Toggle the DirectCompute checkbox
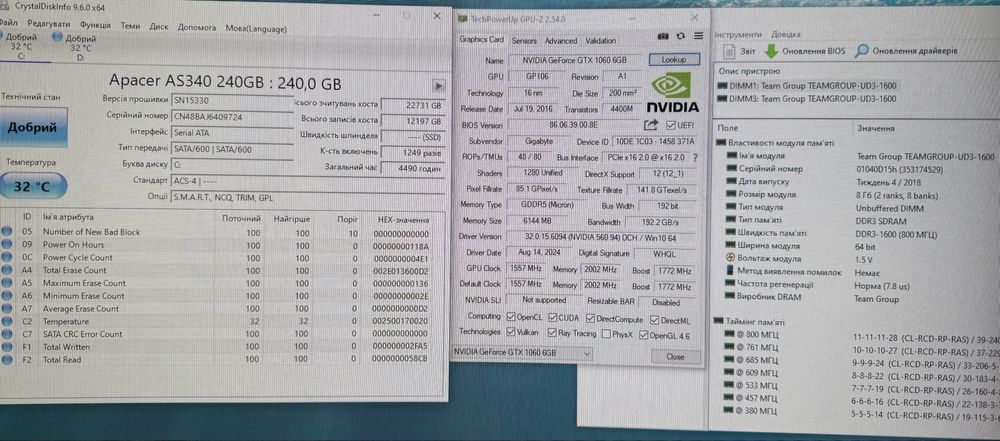This screenshot has height=441, width=1000. [x=591, y=318]
